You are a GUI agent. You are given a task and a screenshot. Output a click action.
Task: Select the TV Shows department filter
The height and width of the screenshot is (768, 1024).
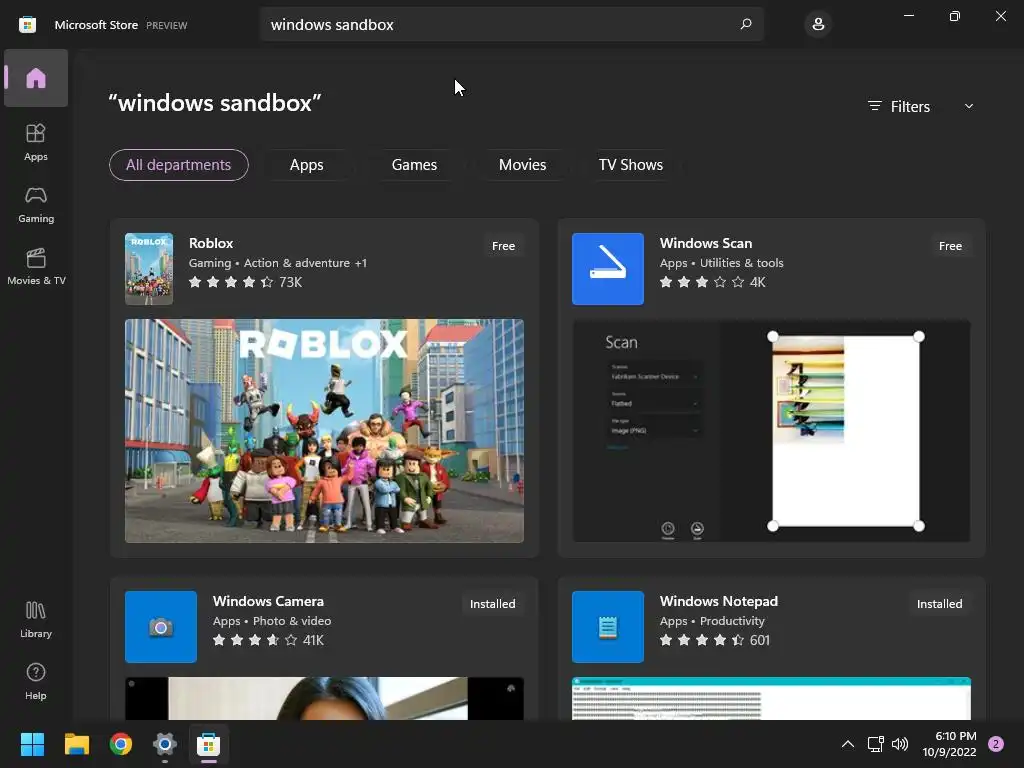630,165
